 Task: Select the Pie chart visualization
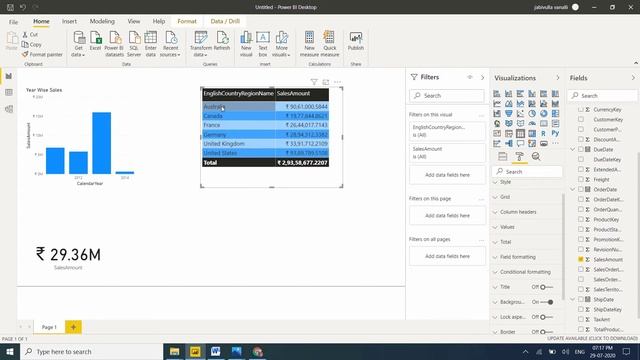[x=532, y=113]
